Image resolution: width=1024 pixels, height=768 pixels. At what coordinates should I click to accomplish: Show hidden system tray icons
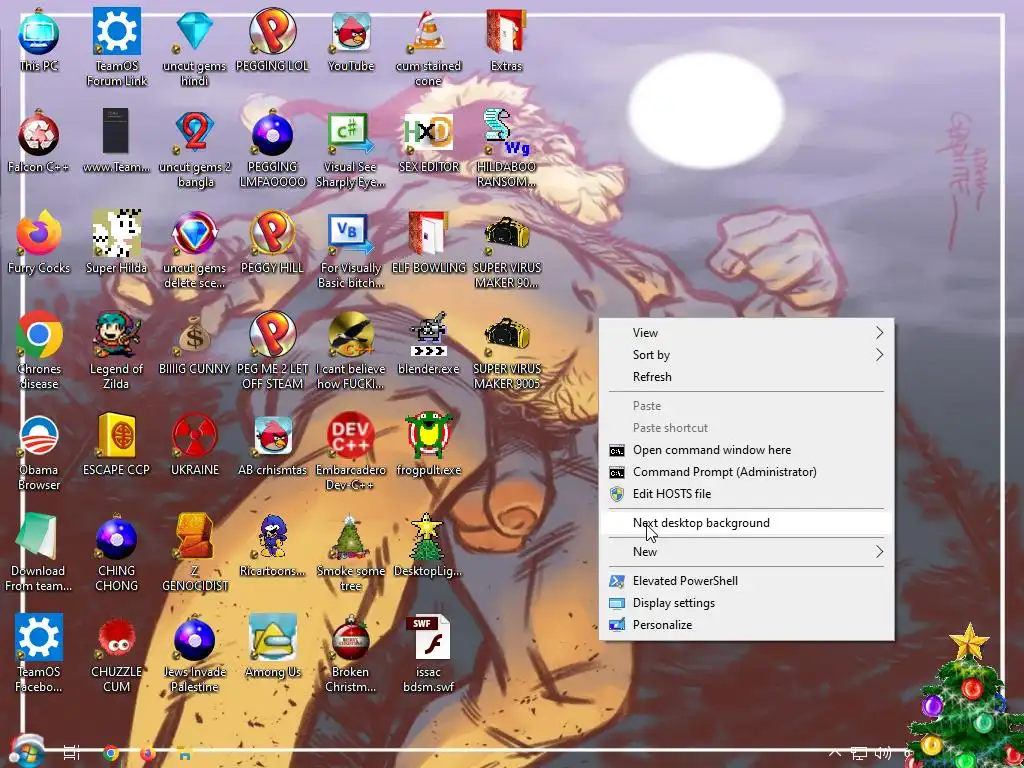coord(835,752)
